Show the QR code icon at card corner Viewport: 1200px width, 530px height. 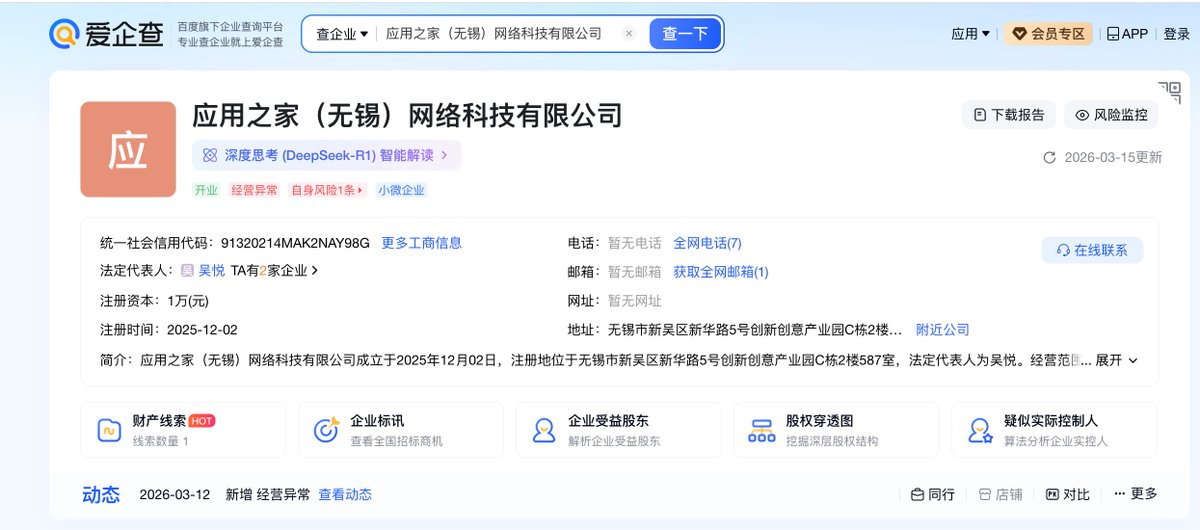pos(1169,92)
